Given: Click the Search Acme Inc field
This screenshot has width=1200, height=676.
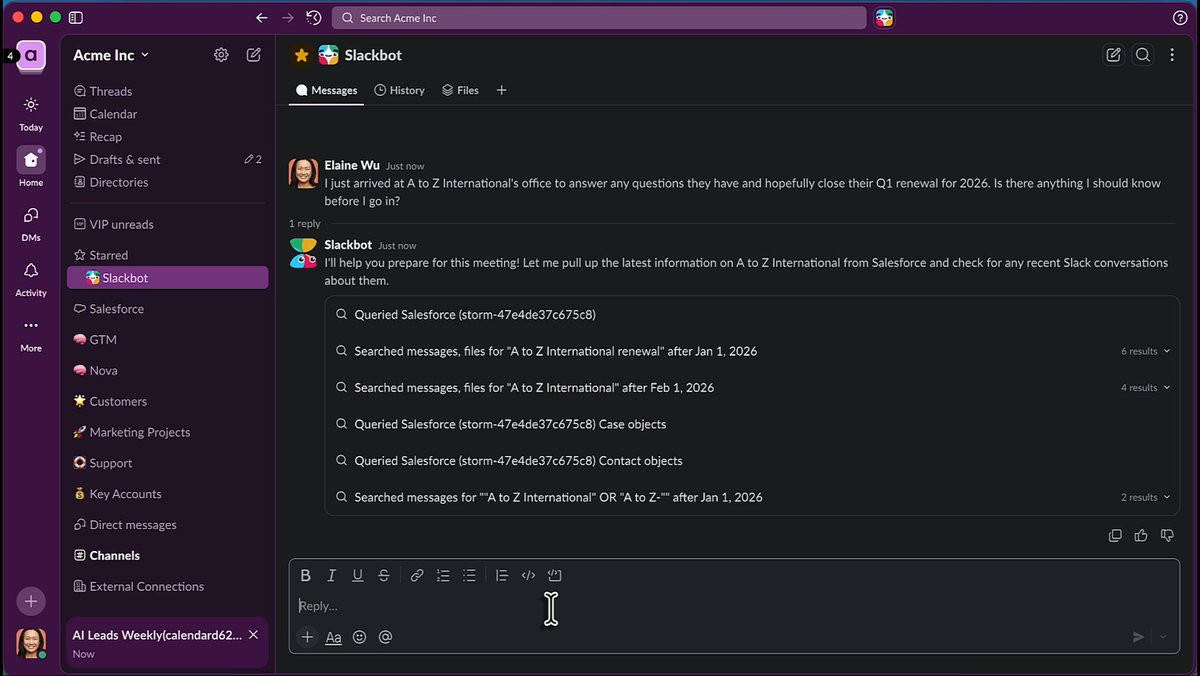Looking at the screenshot, I should 599,18.
